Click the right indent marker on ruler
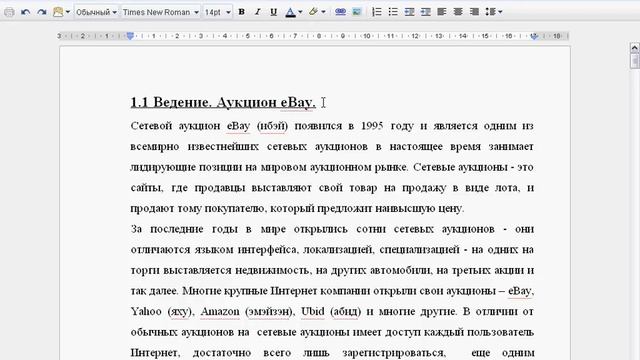 click(x=534, y=36)
